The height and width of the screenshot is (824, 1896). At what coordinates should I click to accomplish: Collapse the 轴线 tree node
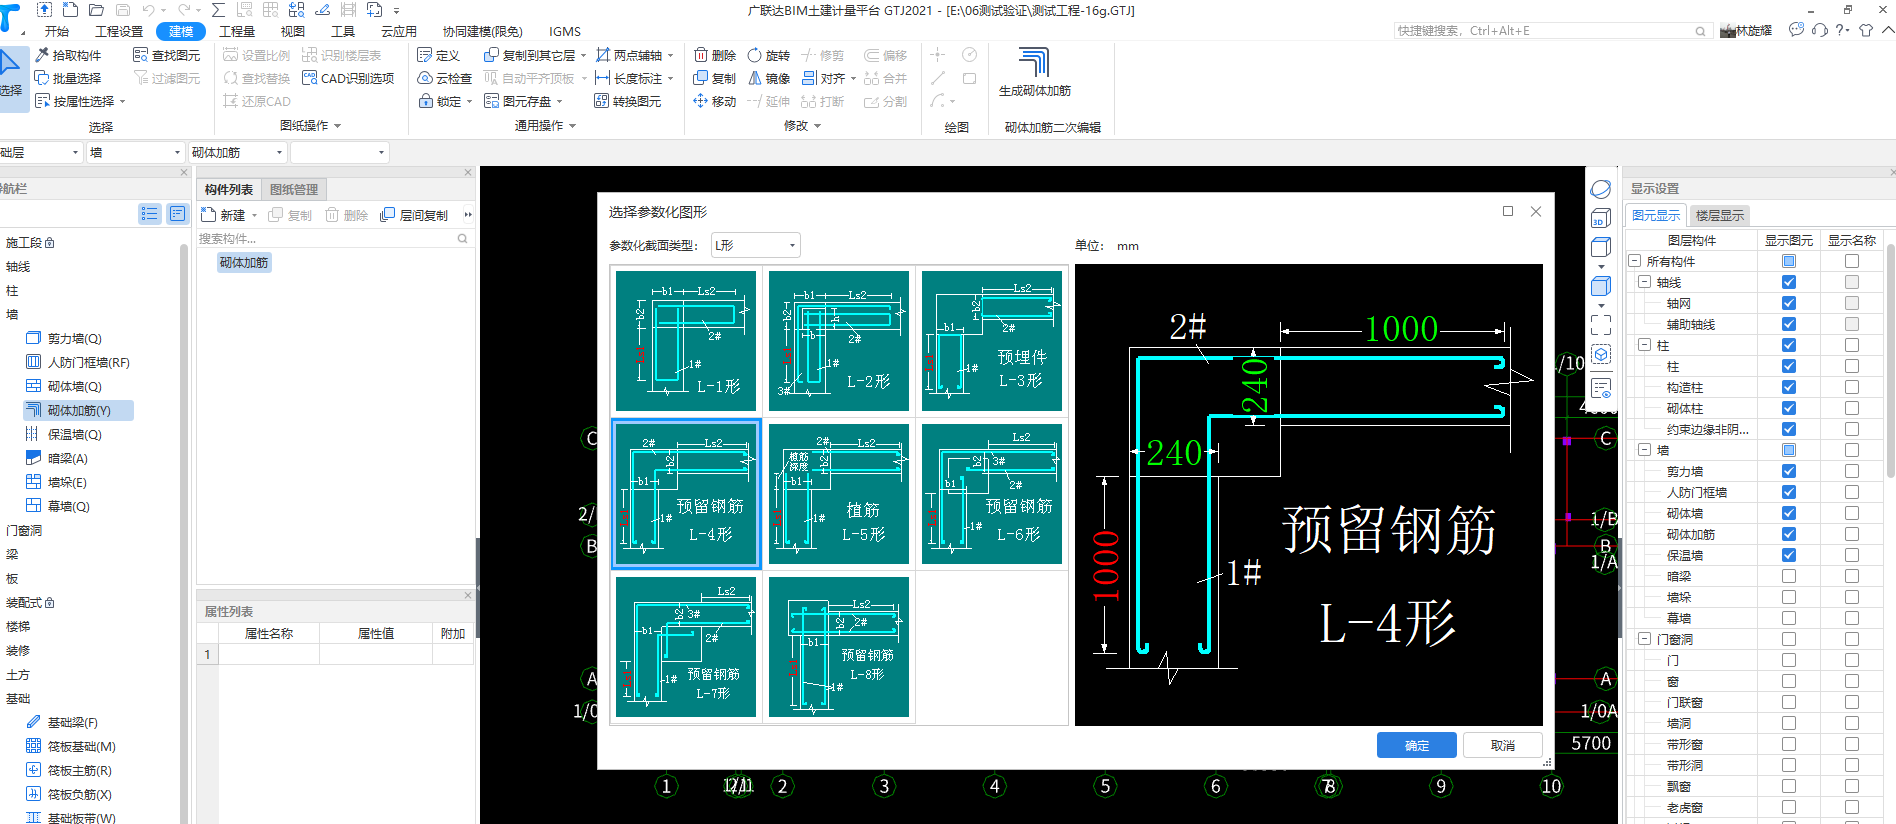(1645, 283)
